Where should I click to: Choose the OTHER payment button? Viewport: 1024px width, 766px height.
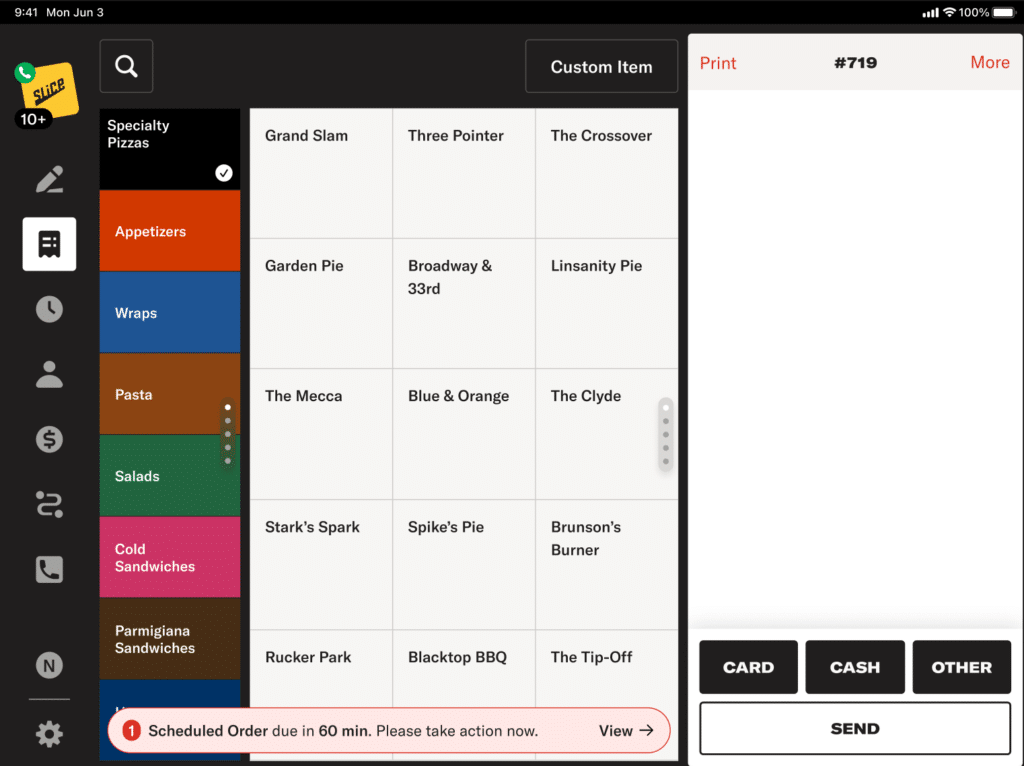[961, 667]
